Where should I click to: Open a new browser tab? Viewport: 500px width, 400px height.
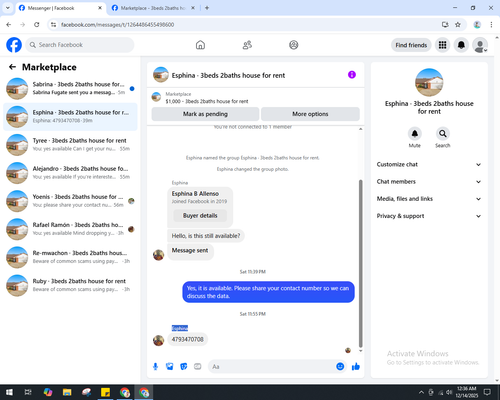point(207,8)
